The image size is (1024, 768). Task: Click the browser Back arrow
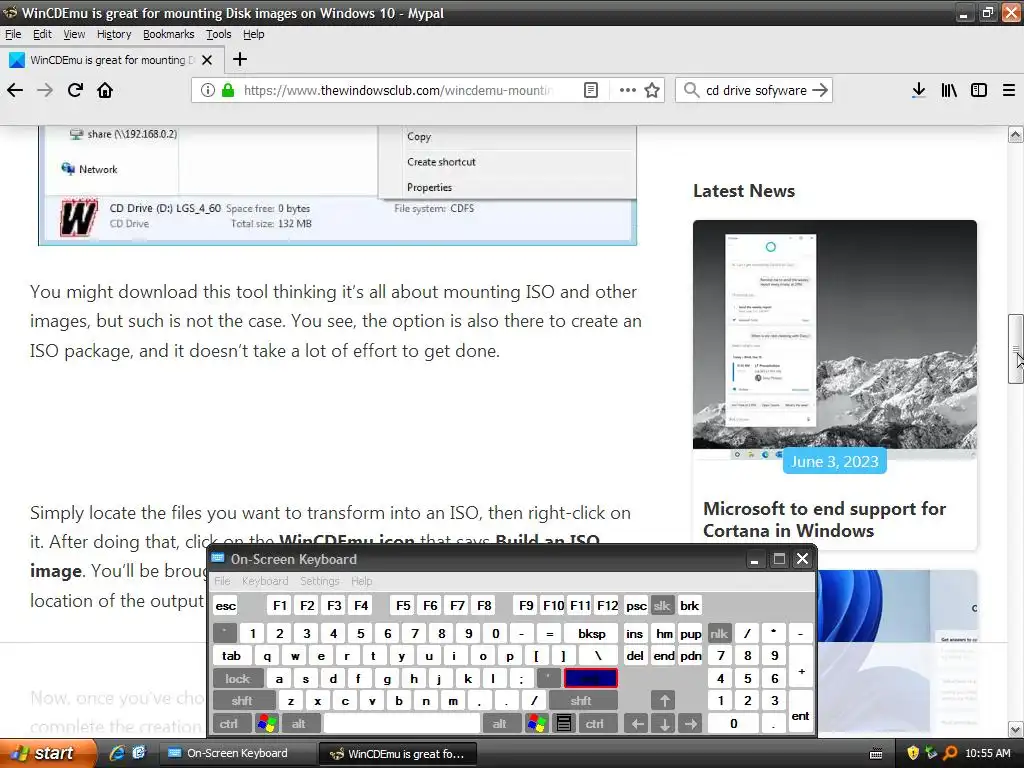click(15, 90)
